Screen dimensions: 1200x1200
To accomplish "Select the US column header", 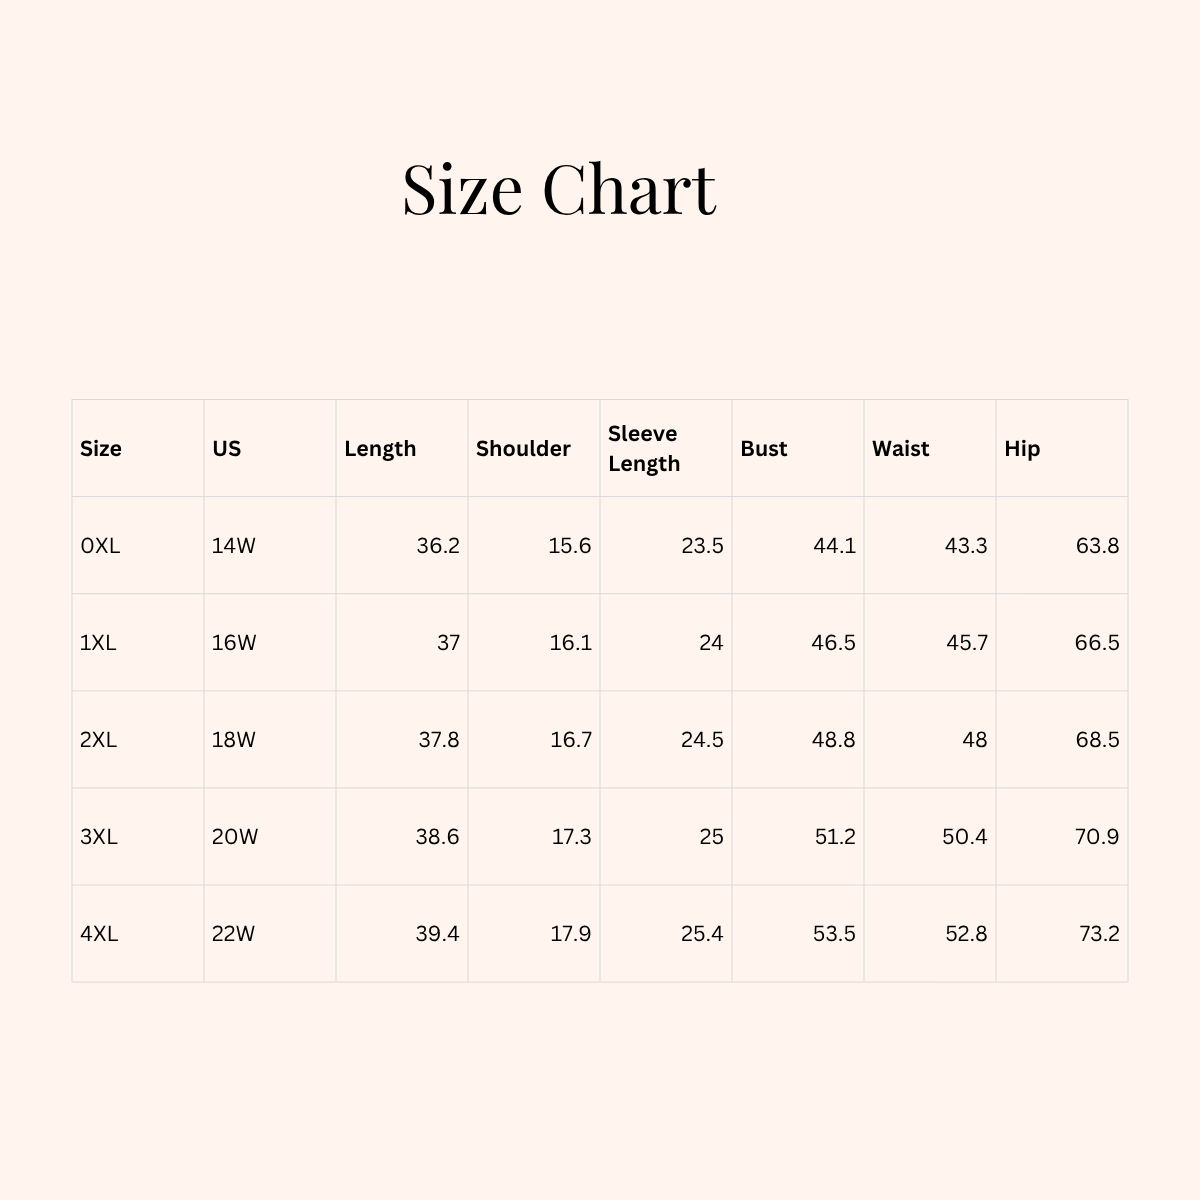I will [x=227, y=448].
